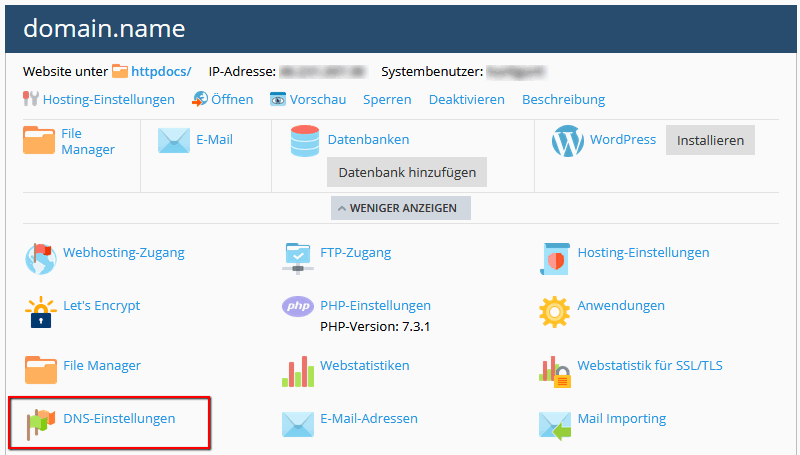The image size is (800, 455).
Task: Select the Deaktivieren link
Action: pos(466,99)
